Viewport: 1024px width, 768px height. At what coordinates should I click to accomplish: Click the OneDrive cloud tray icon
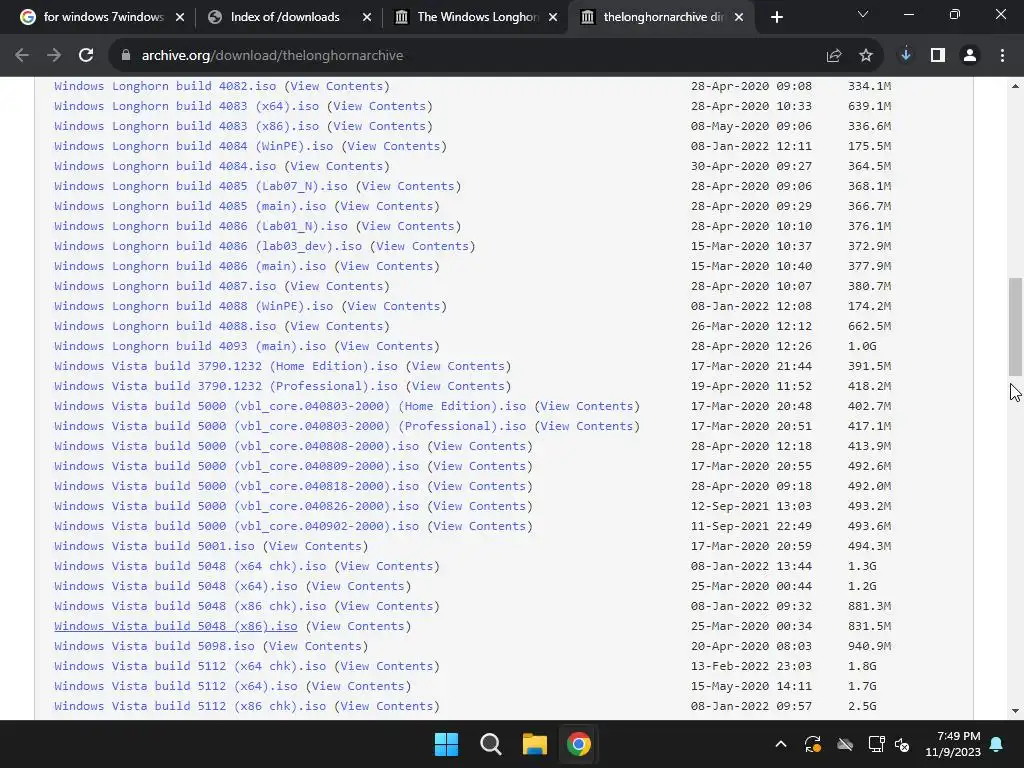845,744
